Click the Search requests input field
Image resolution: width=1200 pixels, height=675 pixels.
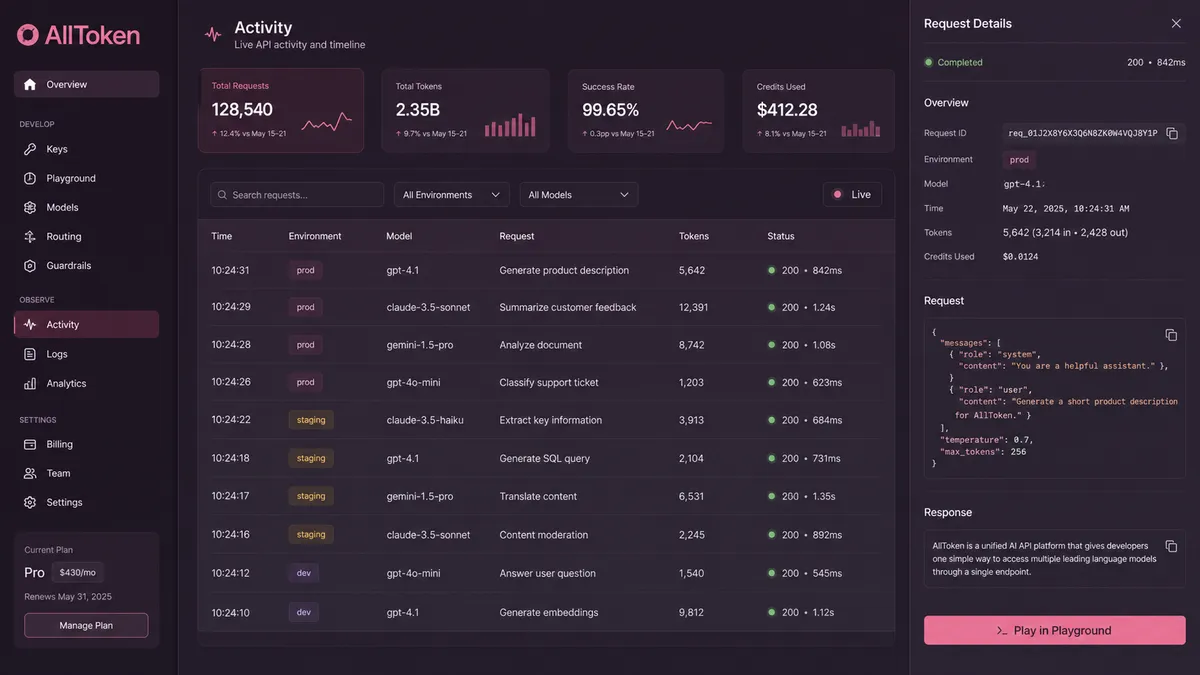297,195
